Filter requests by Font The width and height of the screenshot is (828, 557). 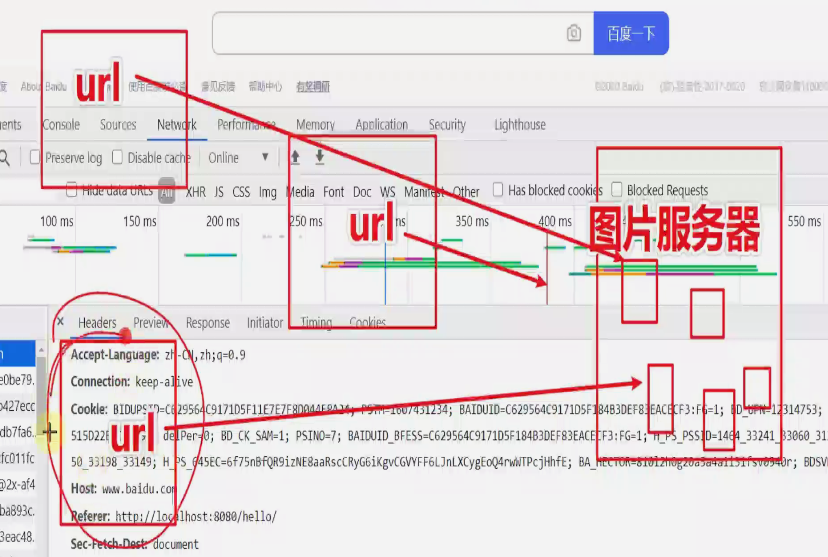pos(334,192)
